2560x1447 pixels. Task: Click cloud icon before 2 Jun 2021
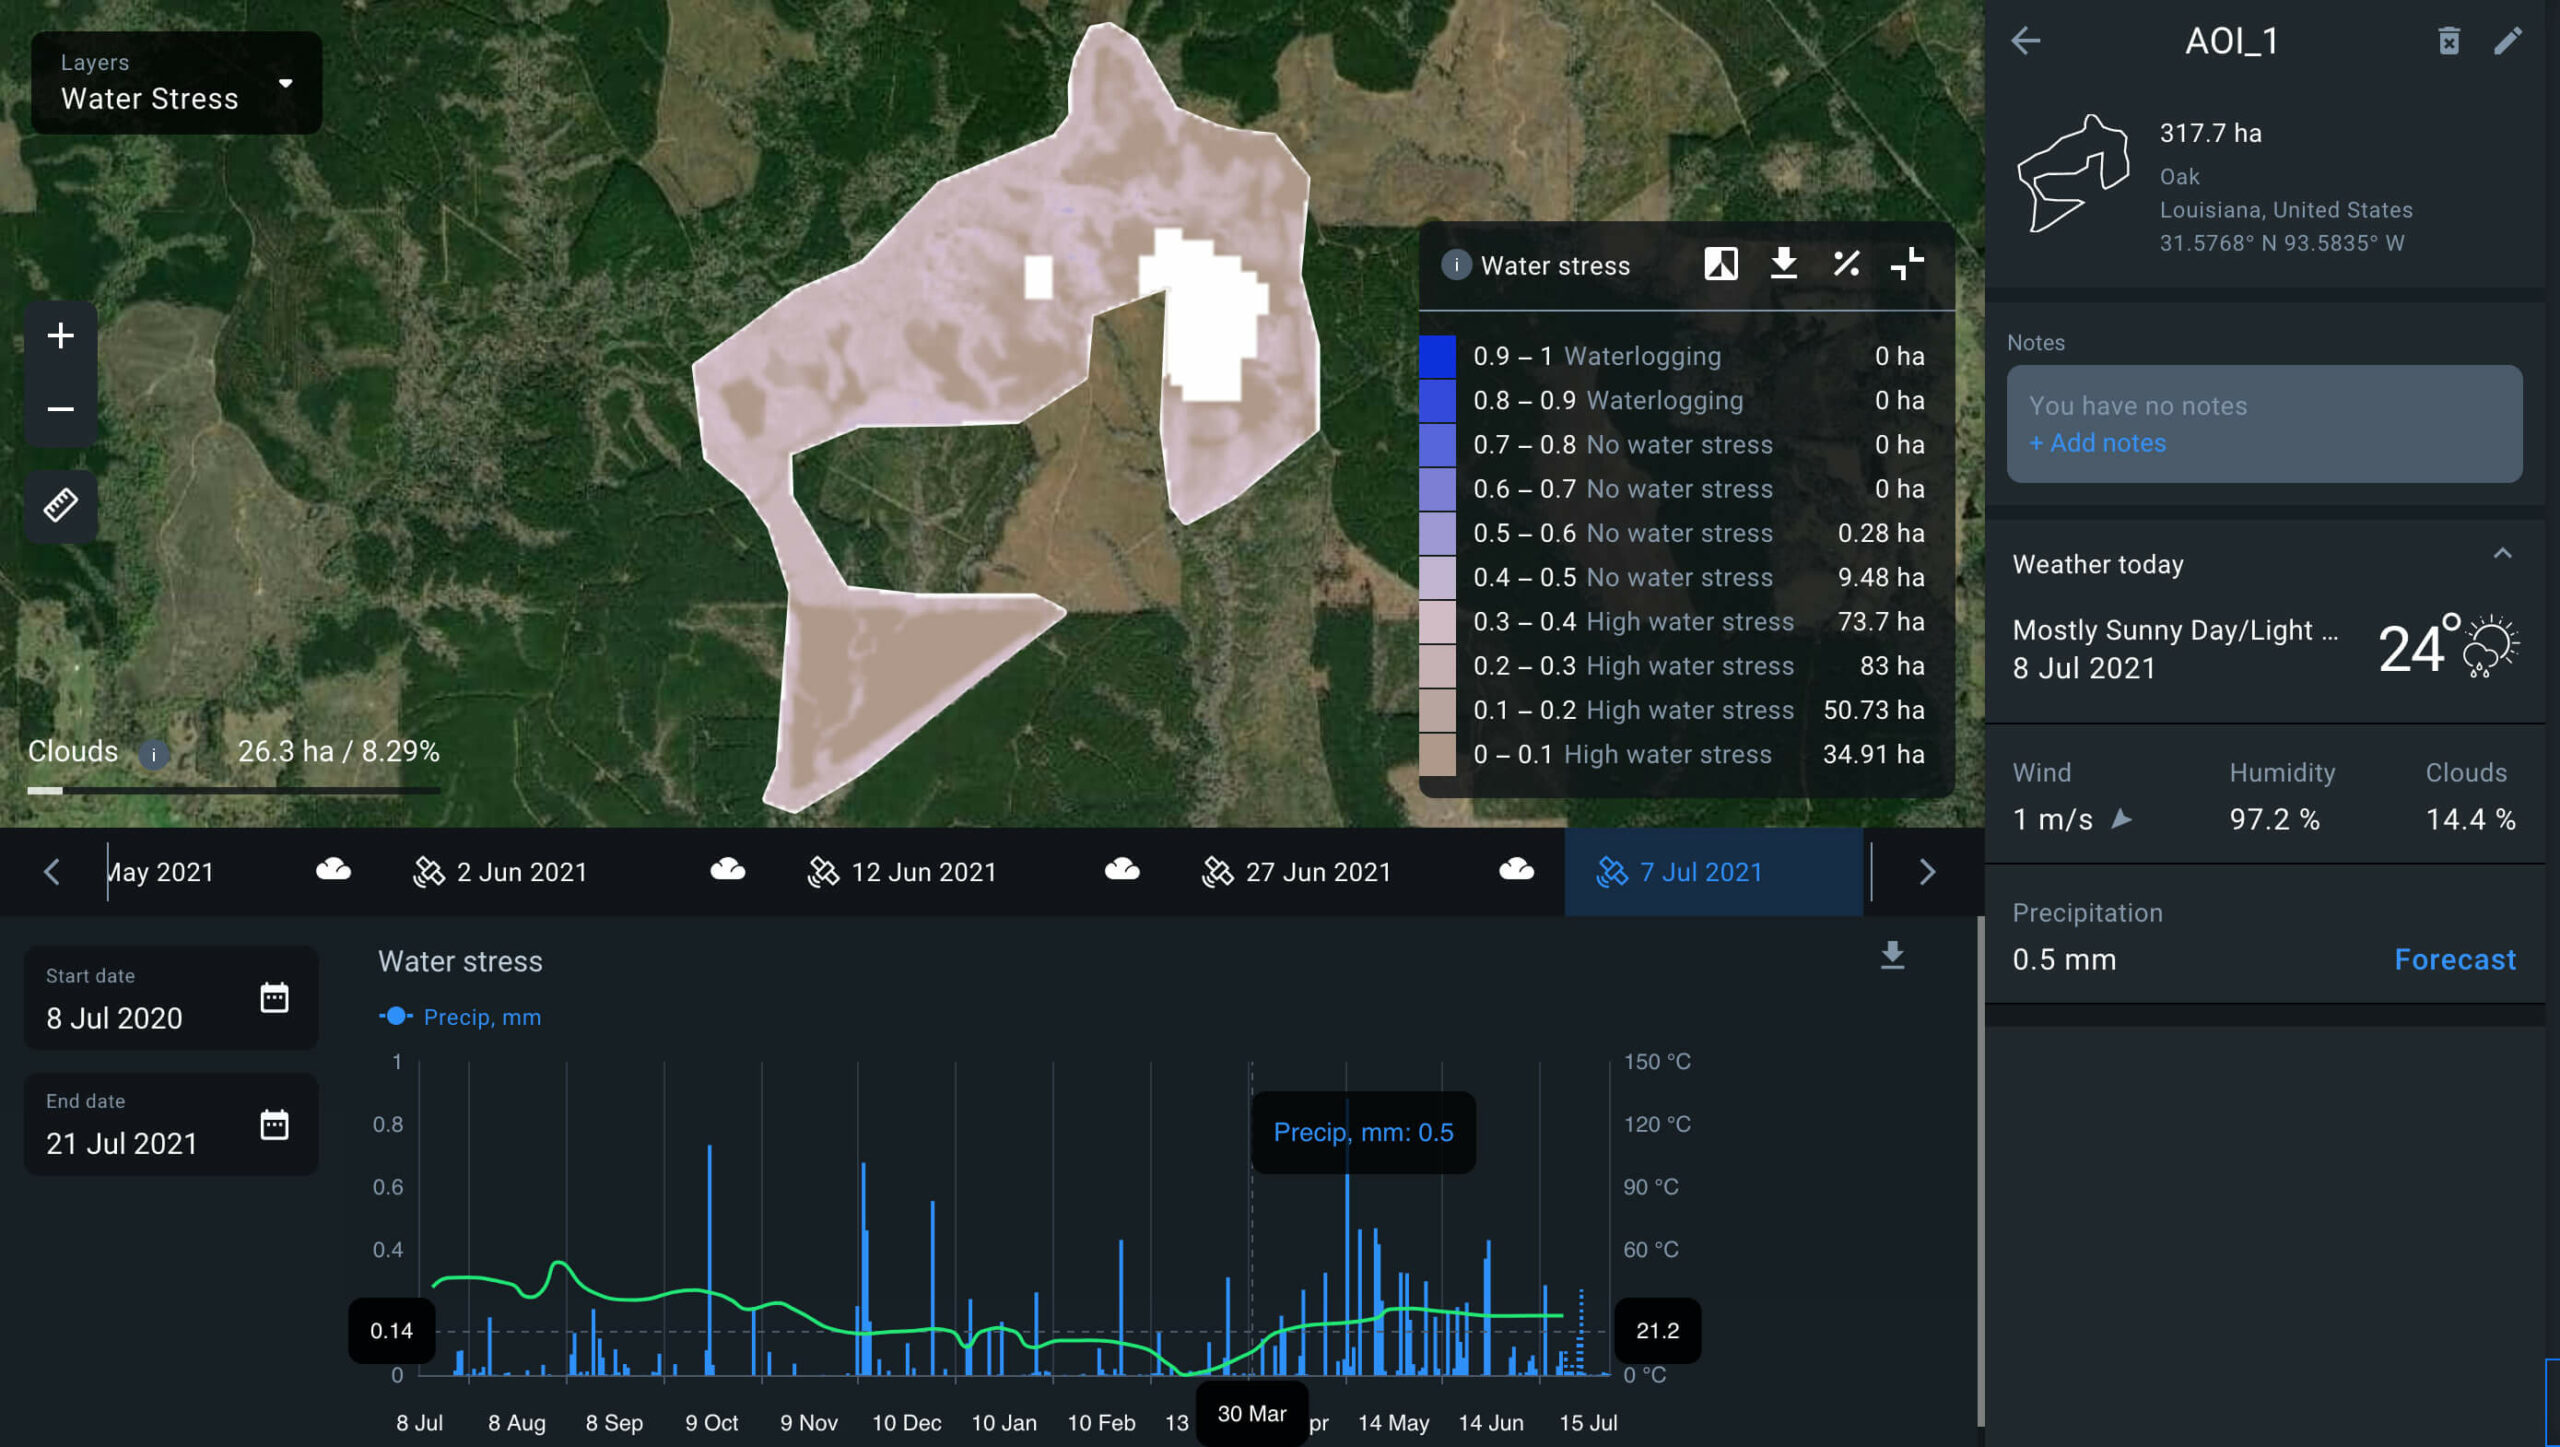(x=333, y=869)
